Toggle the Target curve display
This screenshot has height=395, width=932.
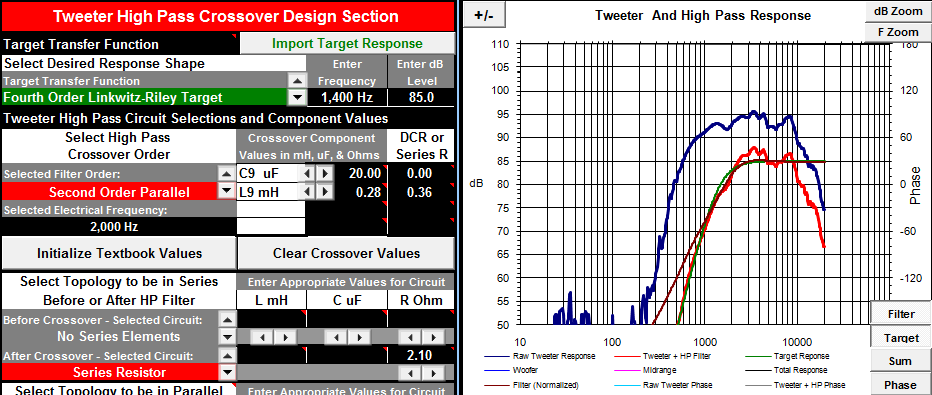[x=901, y=337]
